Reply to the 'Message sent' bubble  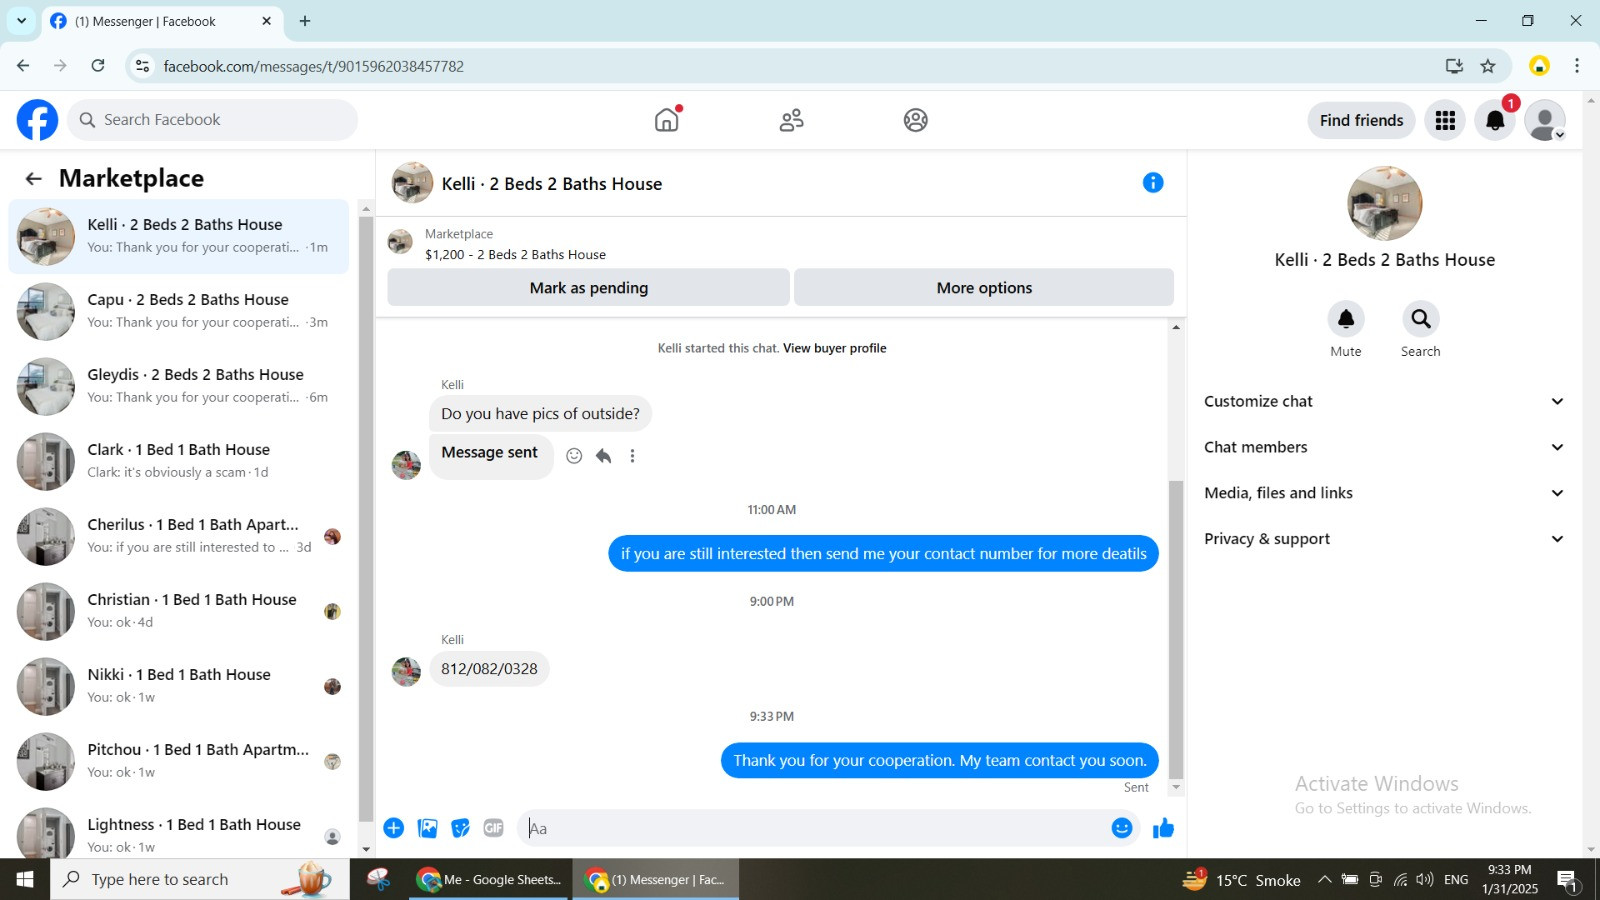click(x=603, y=456)
